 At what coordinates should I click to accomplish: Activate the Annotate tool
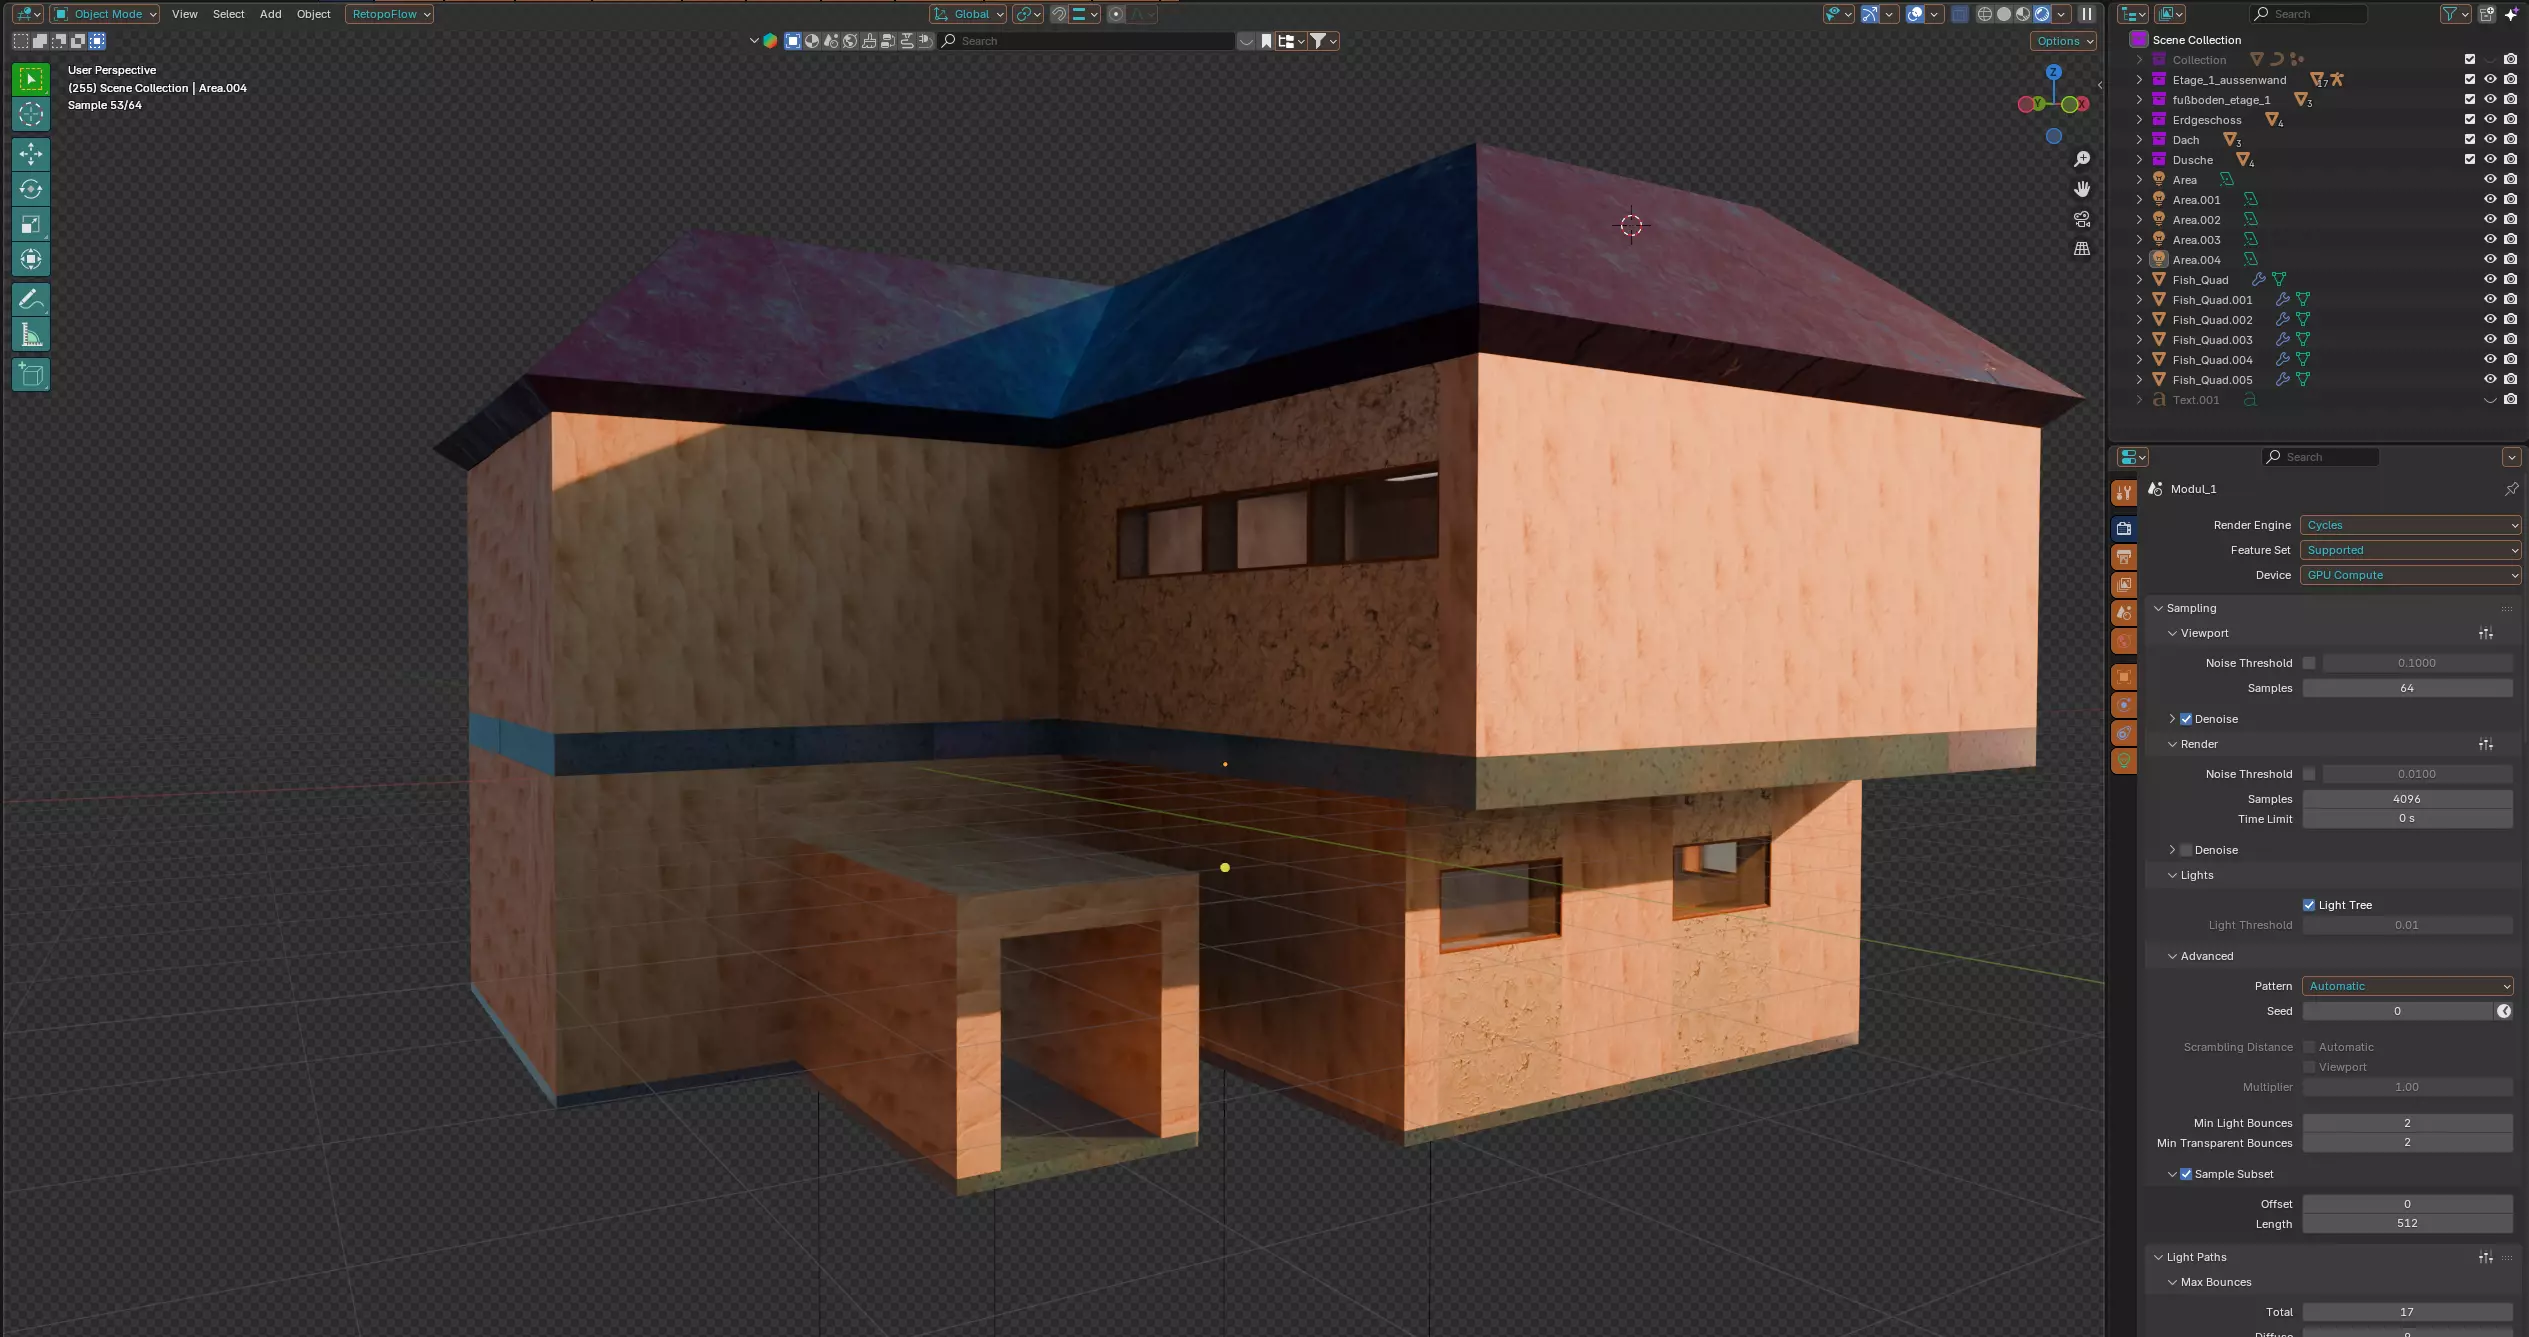(31, 299)
